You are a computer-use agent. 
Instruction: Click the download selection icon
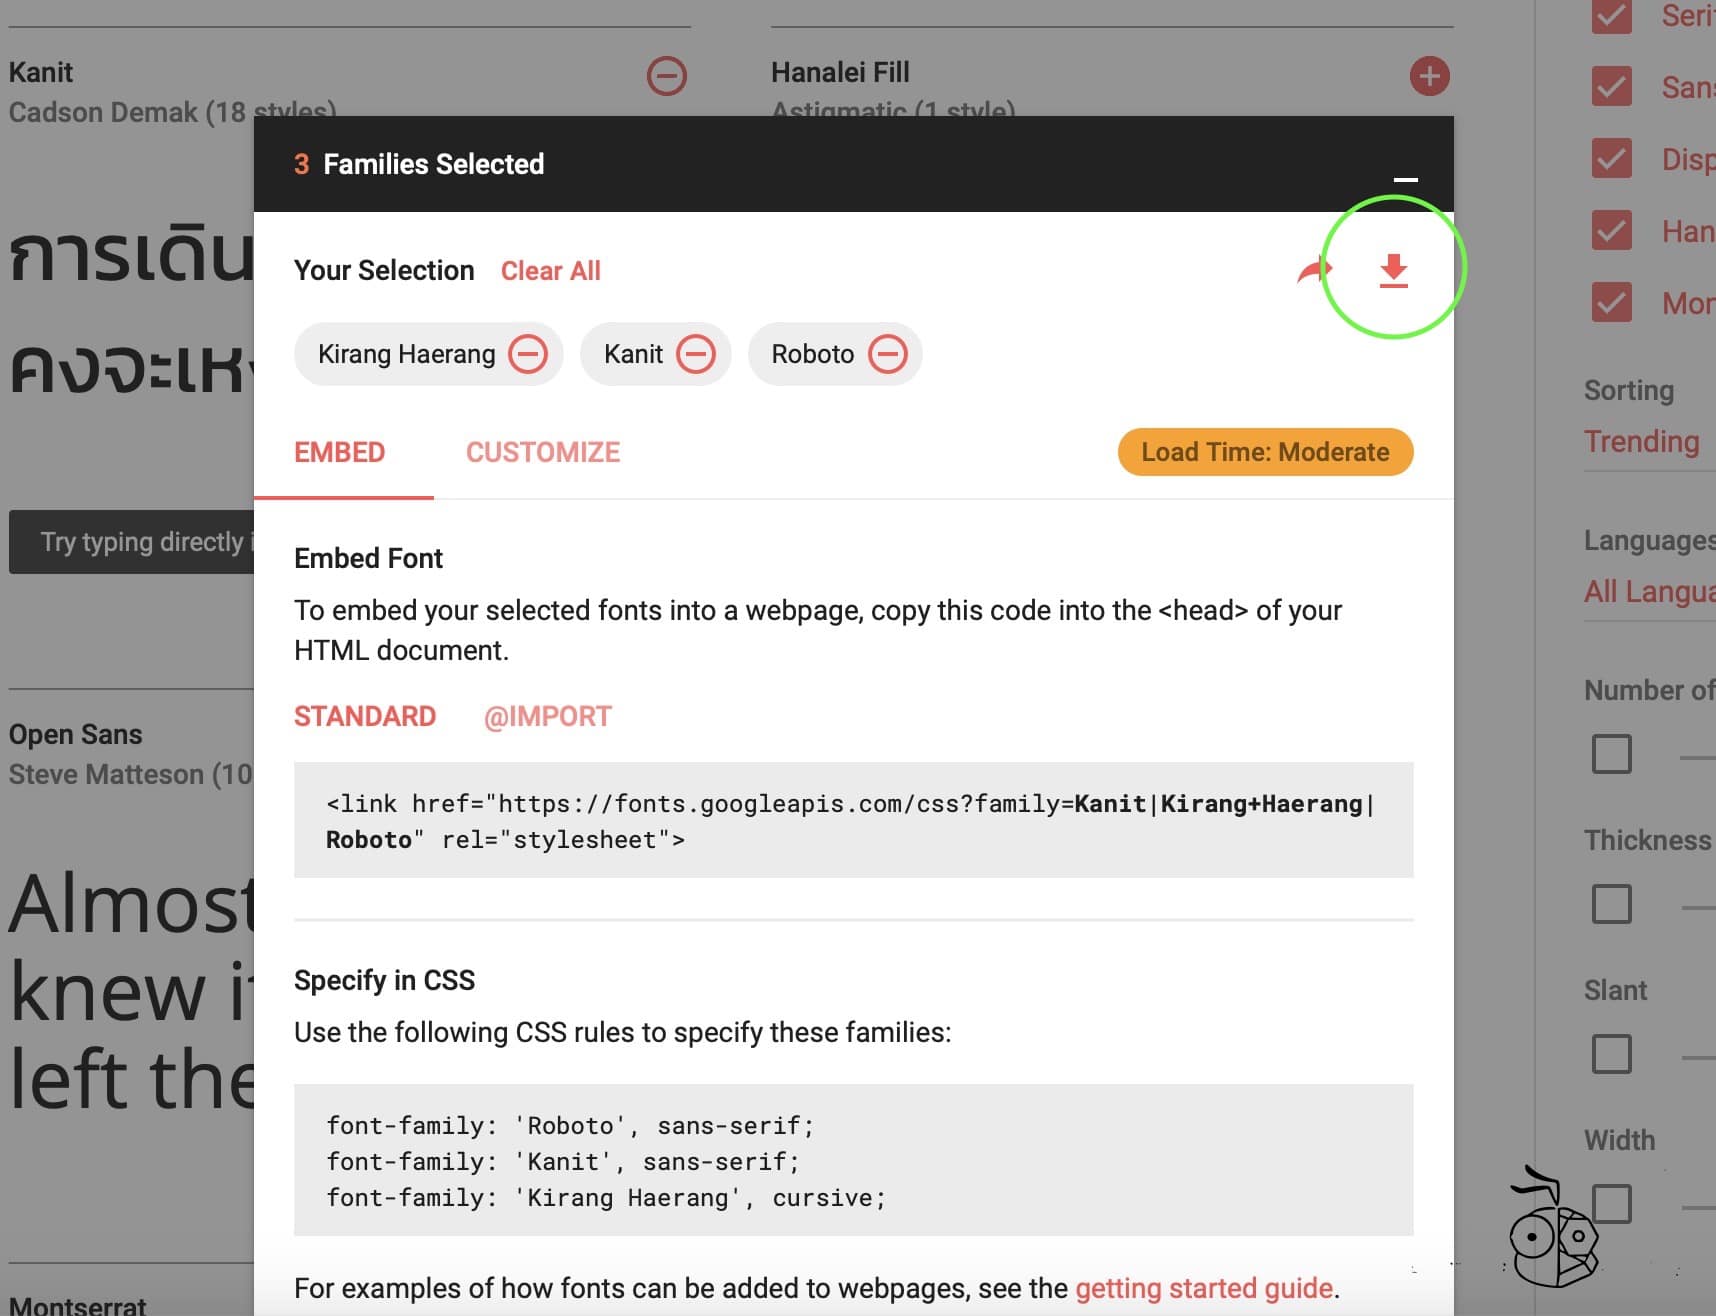tap(1393, 270)
